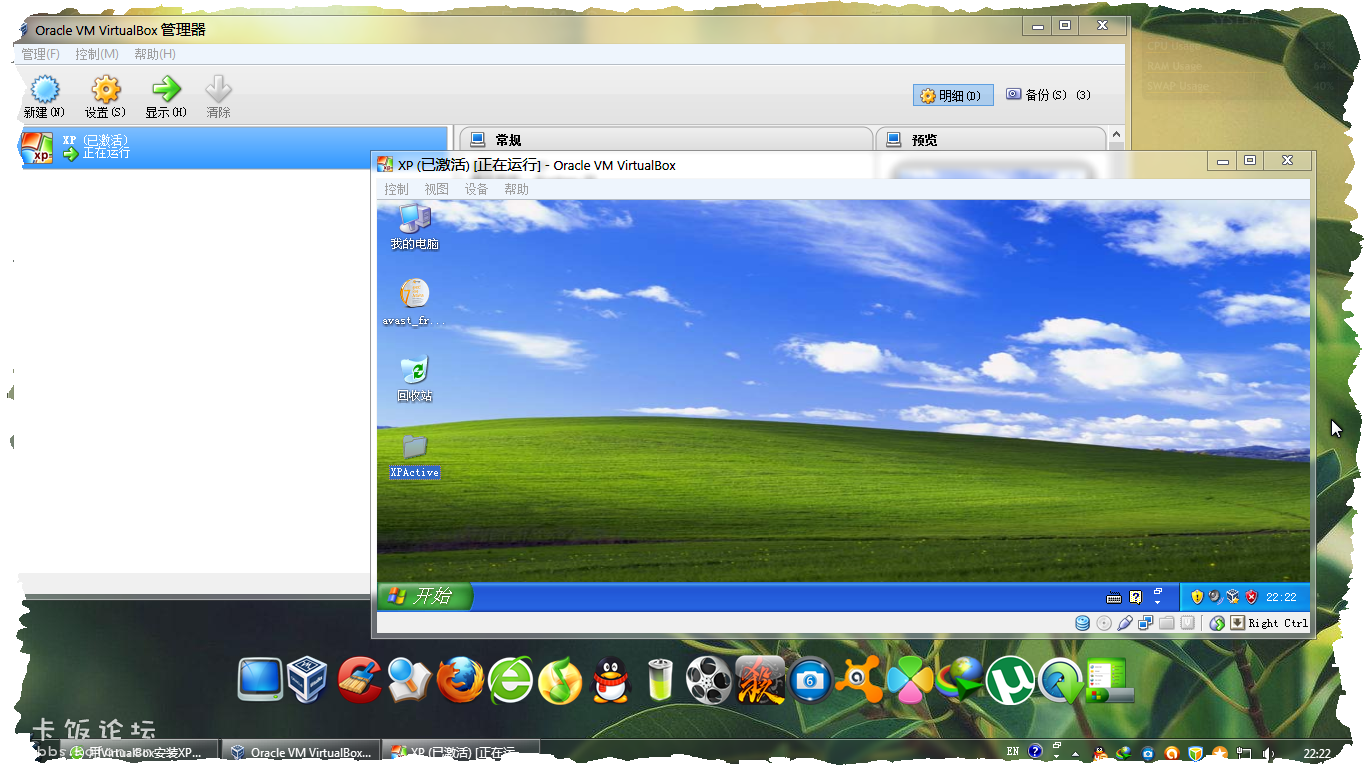Select the XP (已激活) VM in the list
The width and height of the screenshot is (1366, 768).
(x=233, y=147)
